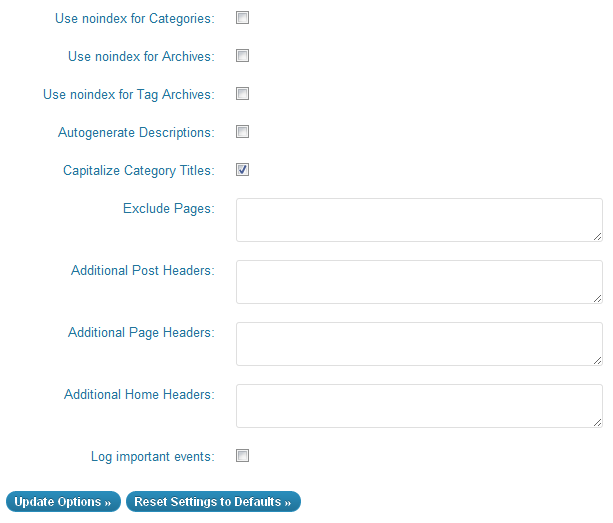Check the noindex for Archives box
Screen dimensions: 613x523
coord(242,56)
